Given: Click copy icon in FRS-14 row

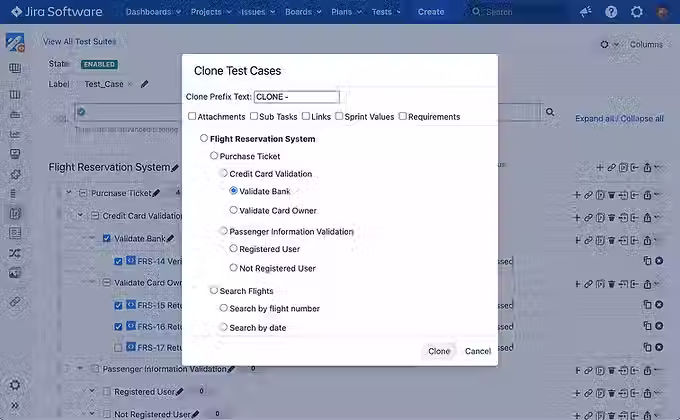Looking at the screenshot, I should tap(647, 260).
